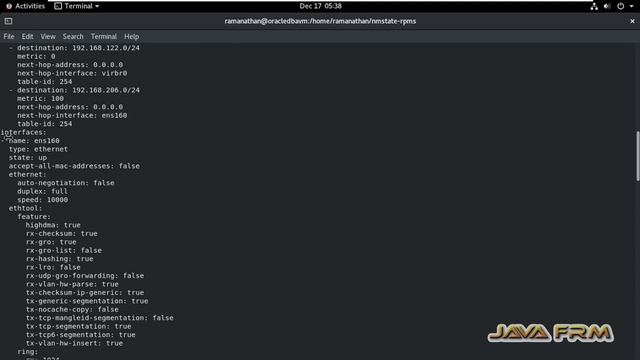Click the 'feature:' line
This screenshot has width=640, height=360.
tap(34, 217)
